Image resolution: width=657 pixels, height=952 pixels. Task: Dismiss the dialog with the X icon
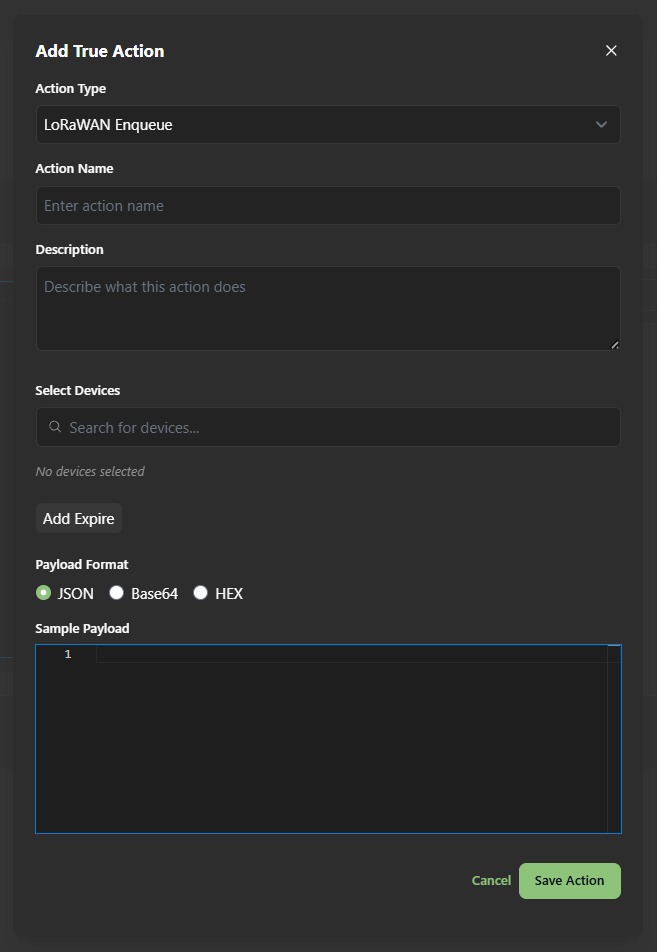[x=611, y=50]
